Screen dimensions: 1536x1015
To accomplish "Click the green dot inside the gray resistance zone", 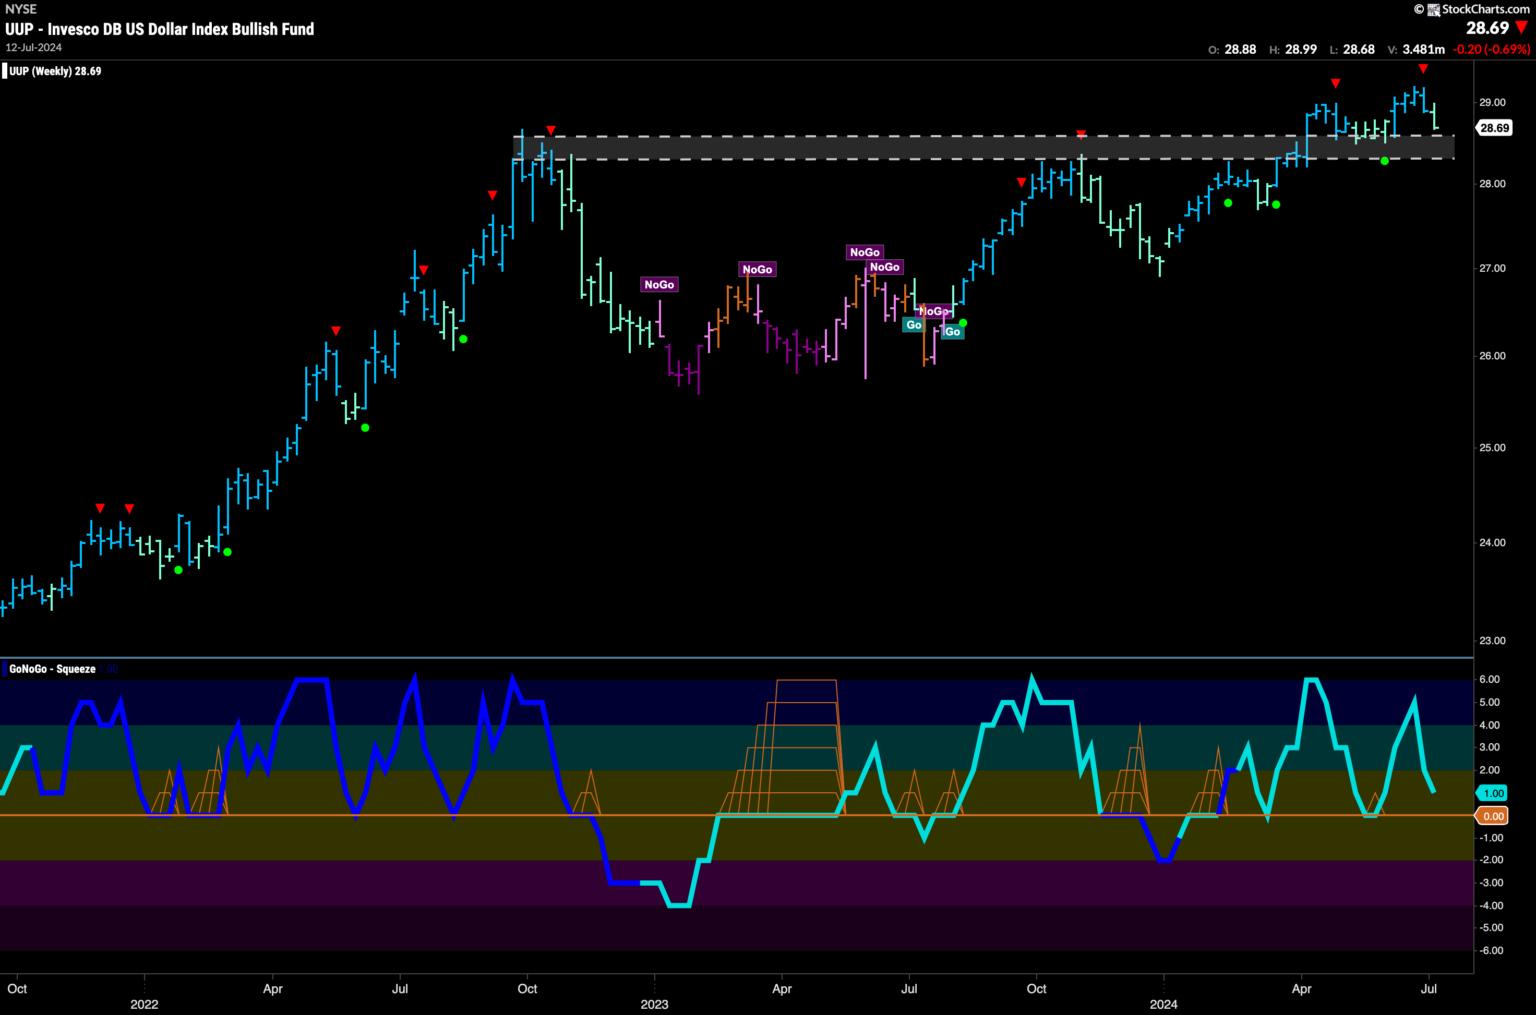I will pyautogui.click(x=1384, y=160).
